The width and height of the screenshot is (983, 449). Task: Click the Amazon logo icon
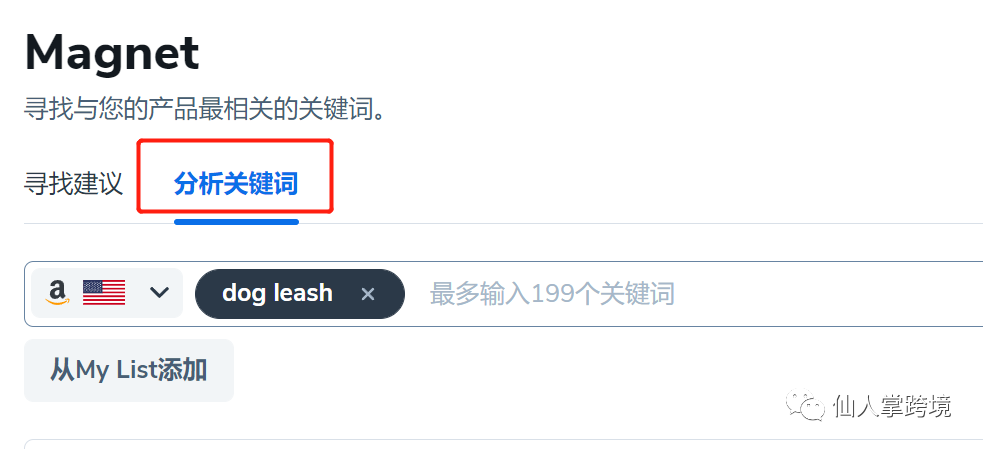(x=57, y=293)
